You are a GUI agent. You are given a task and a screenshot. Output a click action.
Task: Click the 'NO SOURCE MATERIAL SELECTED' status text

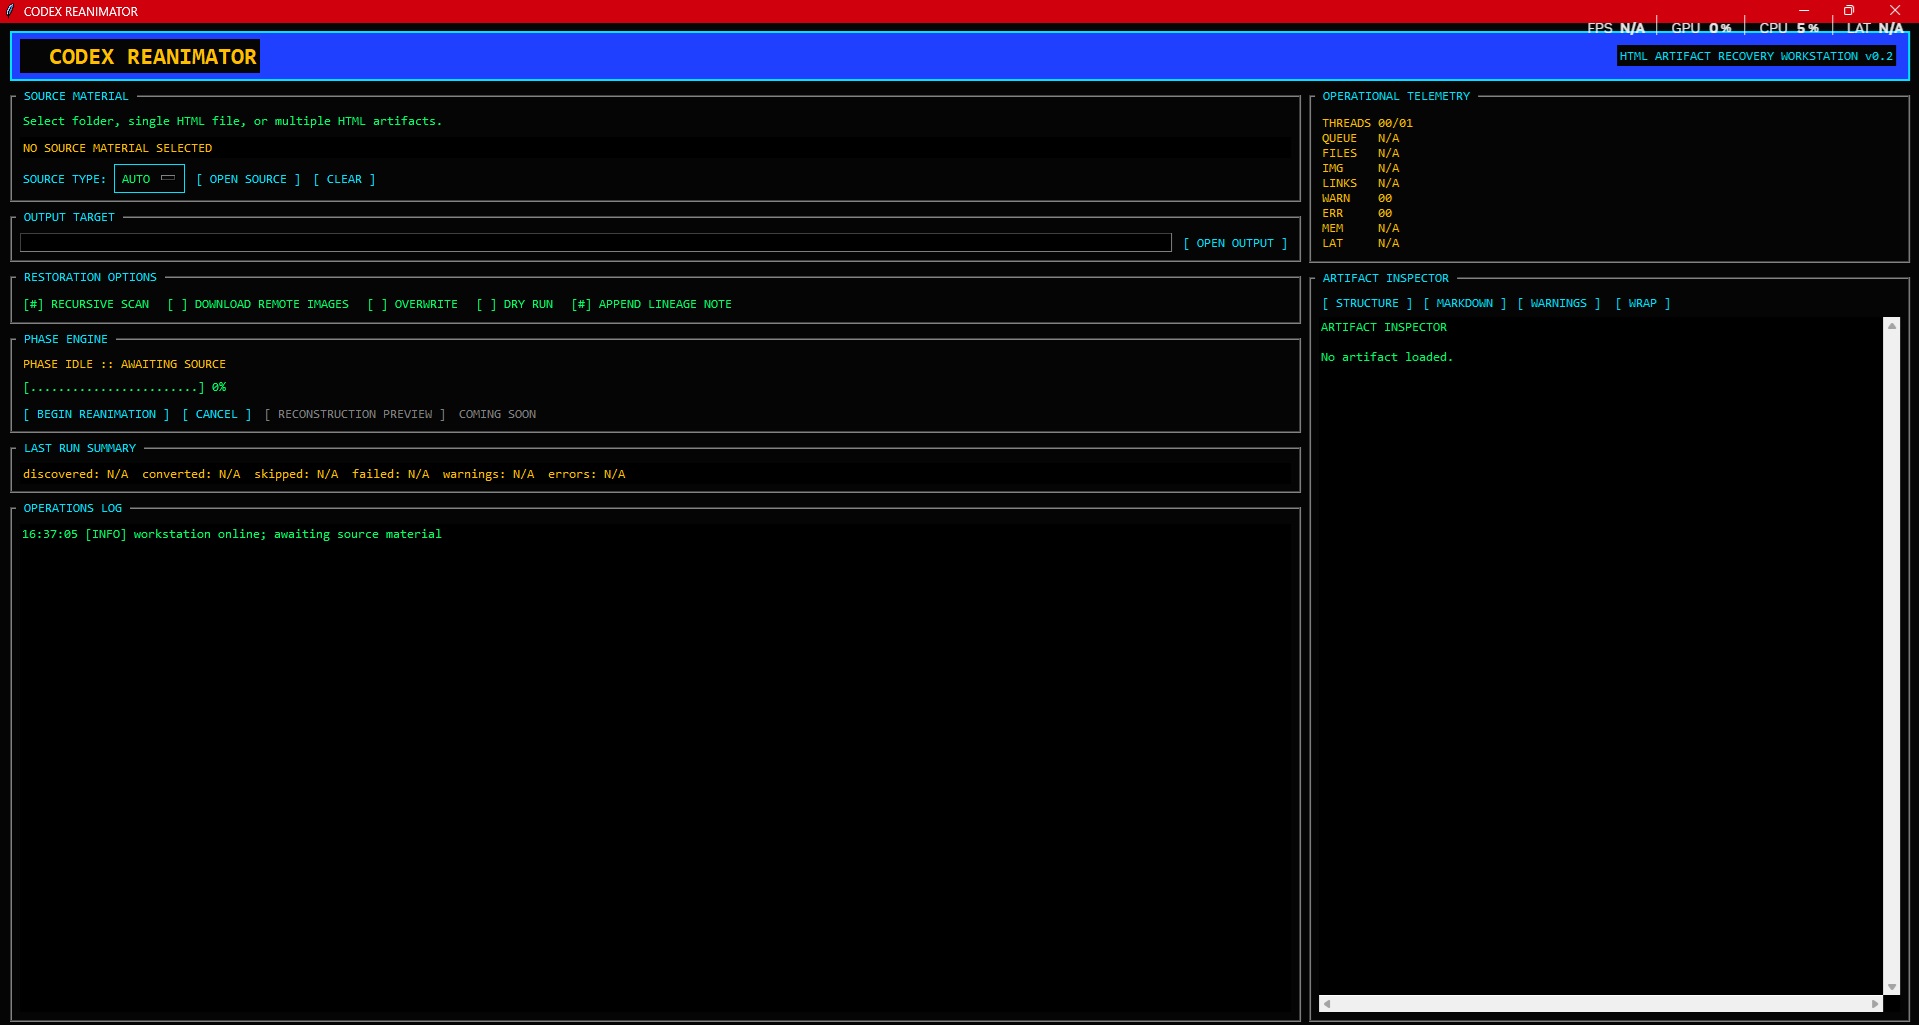pos(117,148)
